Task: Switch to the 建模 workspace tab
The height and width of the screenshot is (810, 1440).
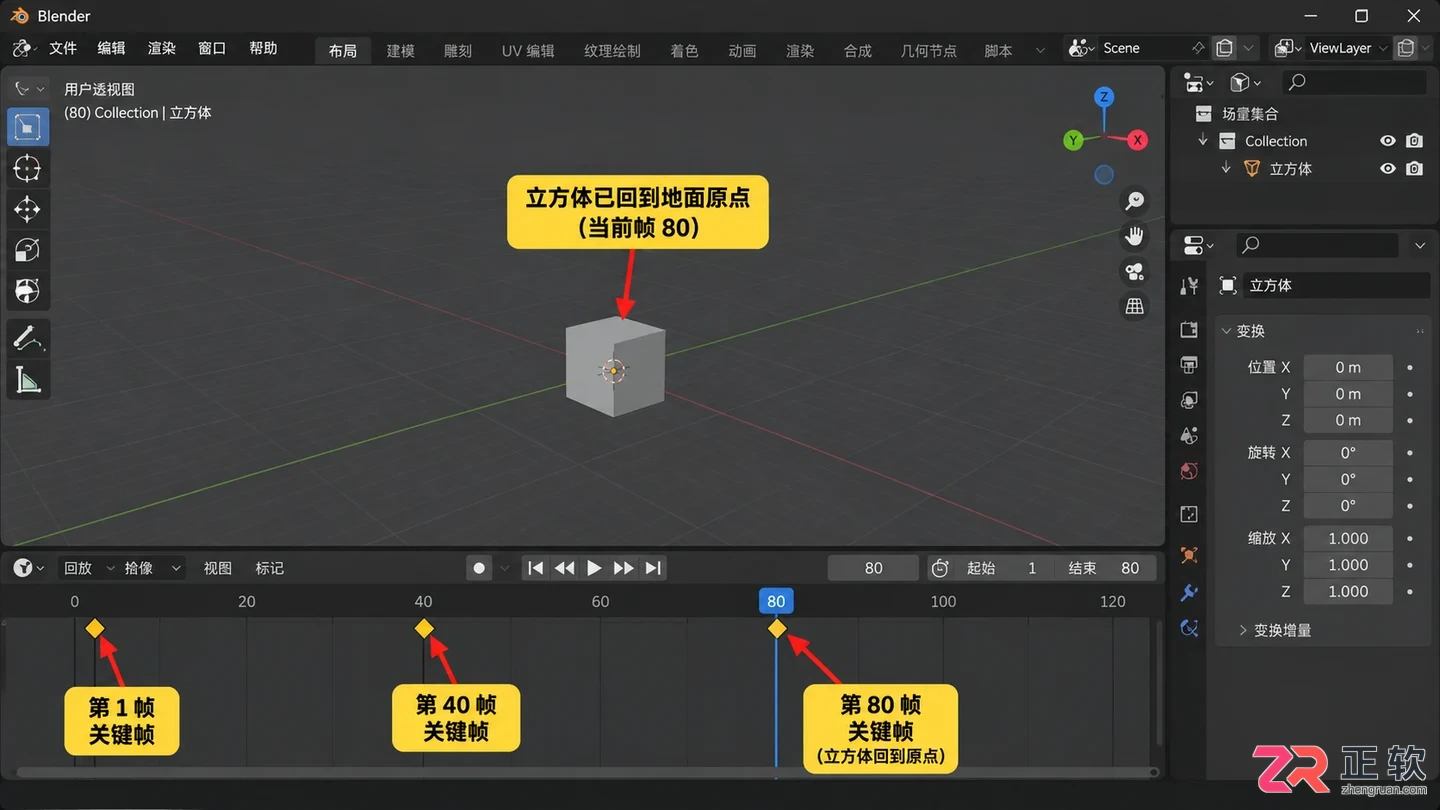Action: point(400,51)
